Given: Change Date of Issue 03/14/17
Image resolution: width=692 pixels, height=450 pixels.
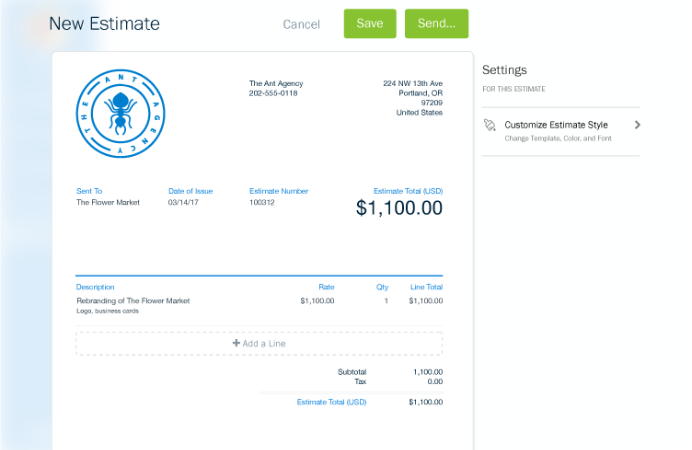Looking at the screenshot, I should (x=184, y=202).
